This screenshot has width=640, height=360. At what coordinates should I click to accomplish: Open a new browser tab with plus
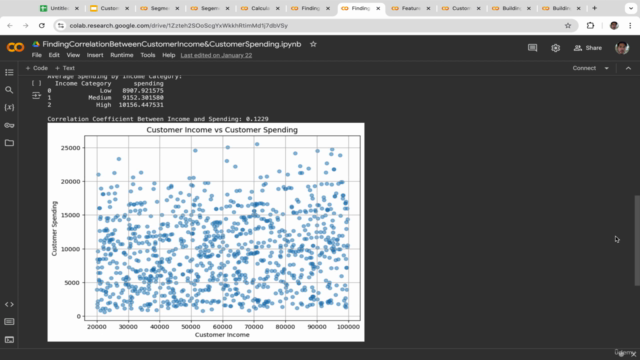click(594, 8)
